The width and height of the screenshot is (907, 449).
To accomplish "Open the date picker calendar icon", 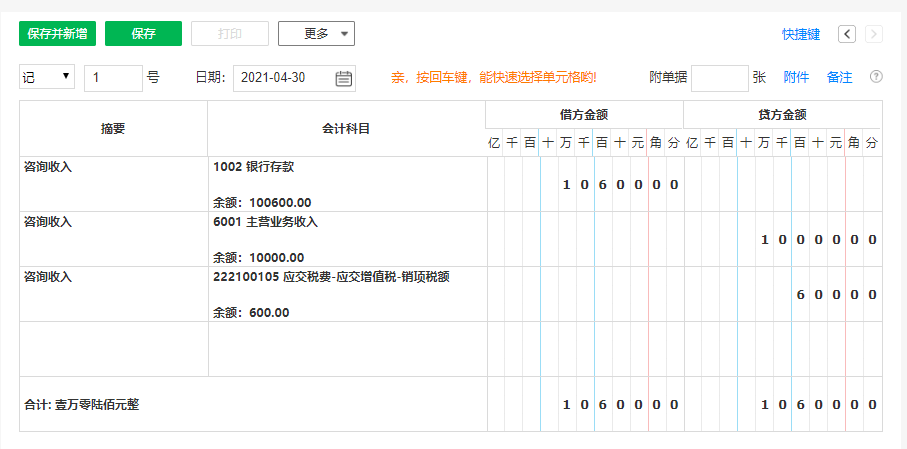I will 344,79.
